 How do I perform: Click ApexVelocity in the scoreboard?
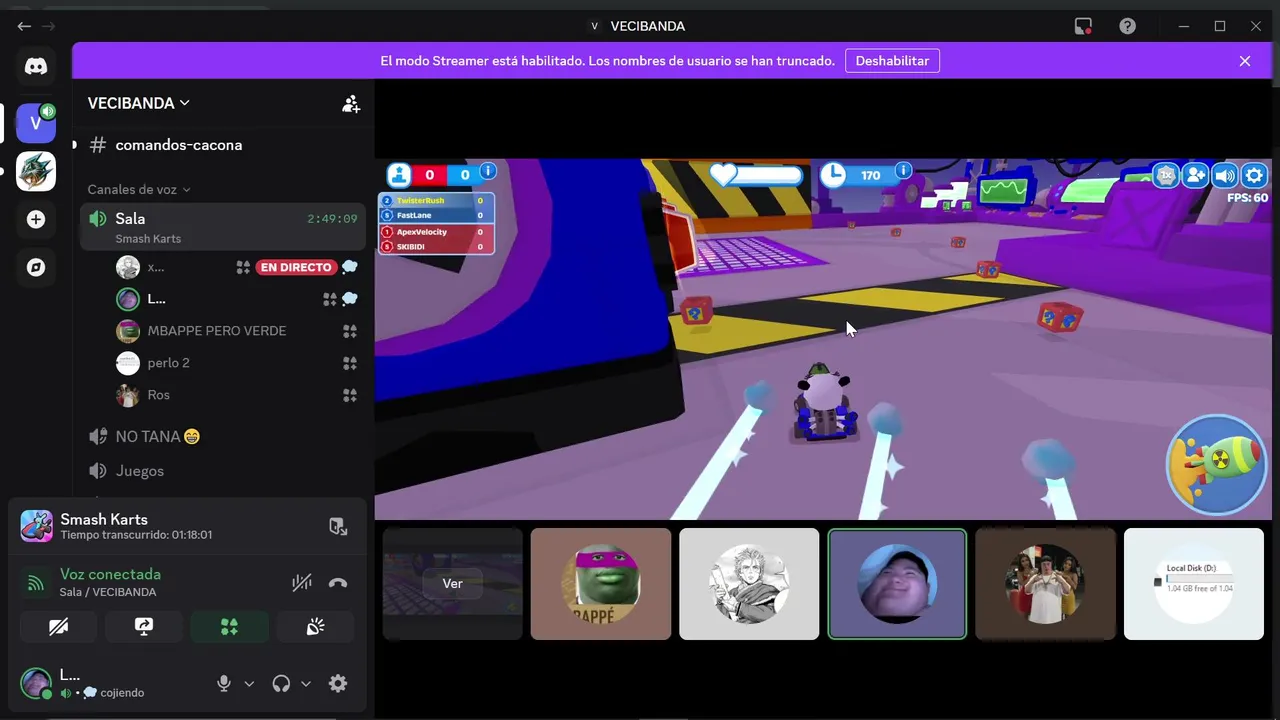[x=422, y=232]
